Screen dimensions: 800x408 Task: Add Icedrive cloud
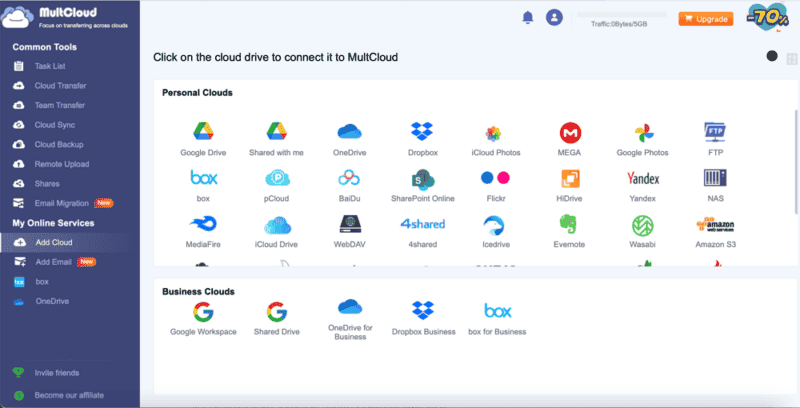click(x=494, y=225)
